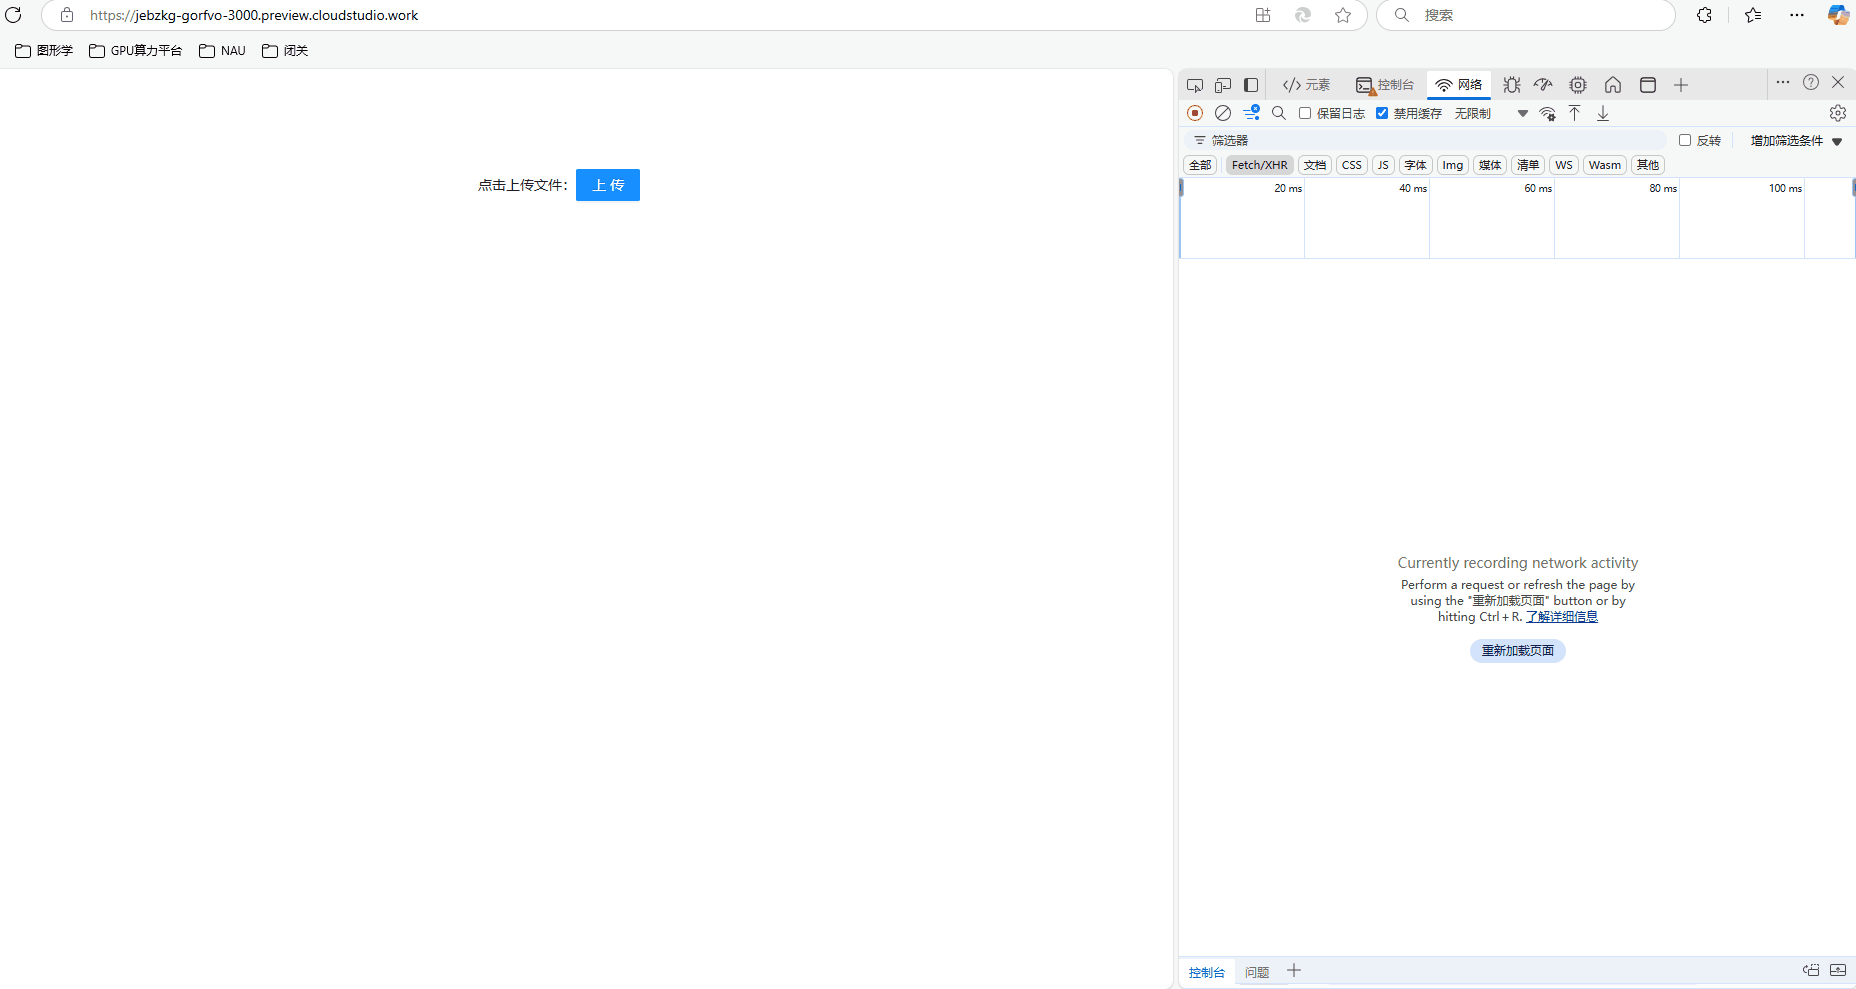Open the Performance gauge icon tab
Screen dimensions: 1856x989
[x=1544, y=85]
